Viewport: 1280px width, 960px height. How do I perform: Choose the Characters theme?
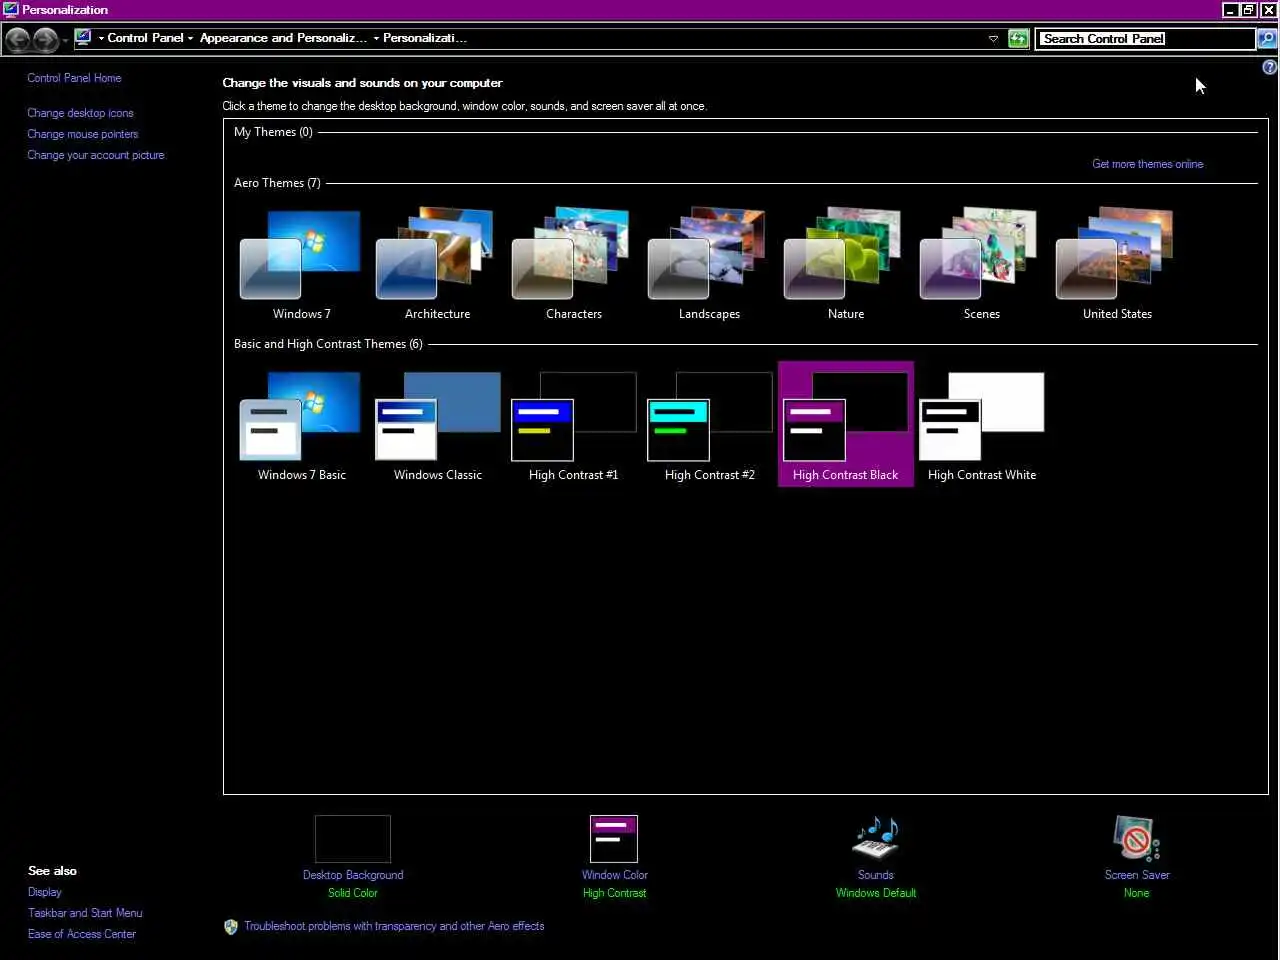click(x=573, y=264)
